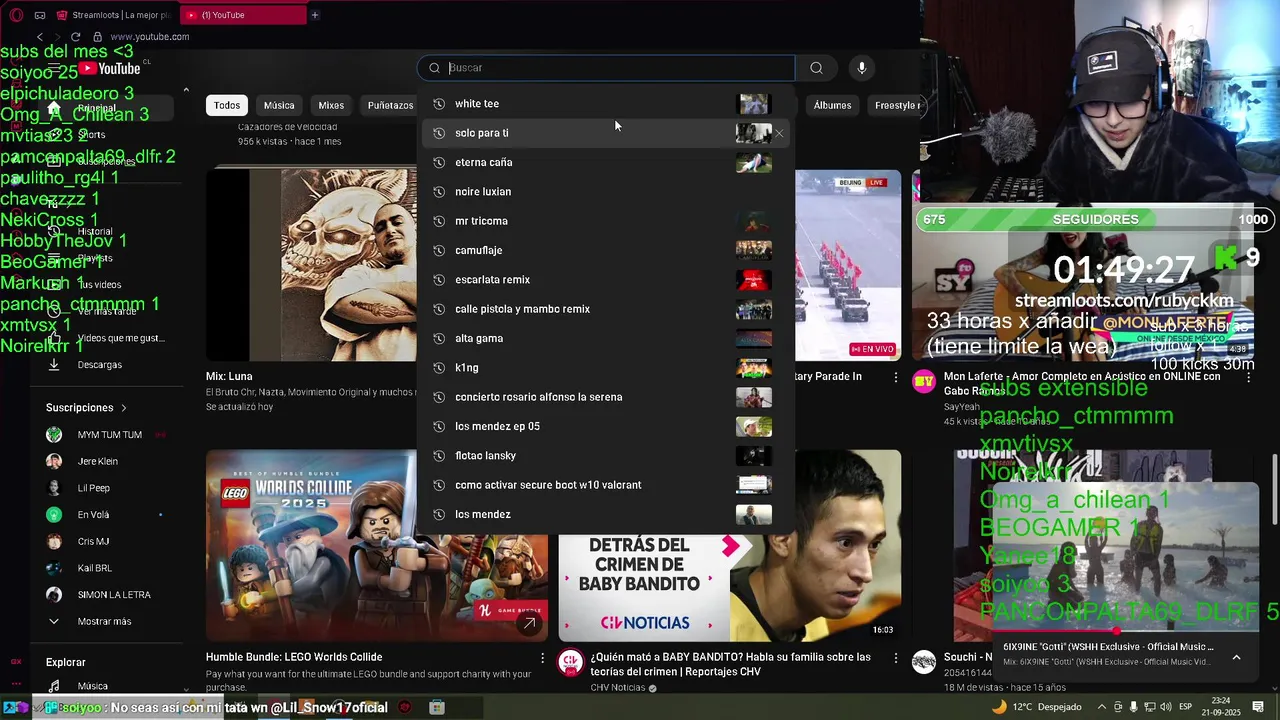Select the Todos filter chip

pos(227,105)
